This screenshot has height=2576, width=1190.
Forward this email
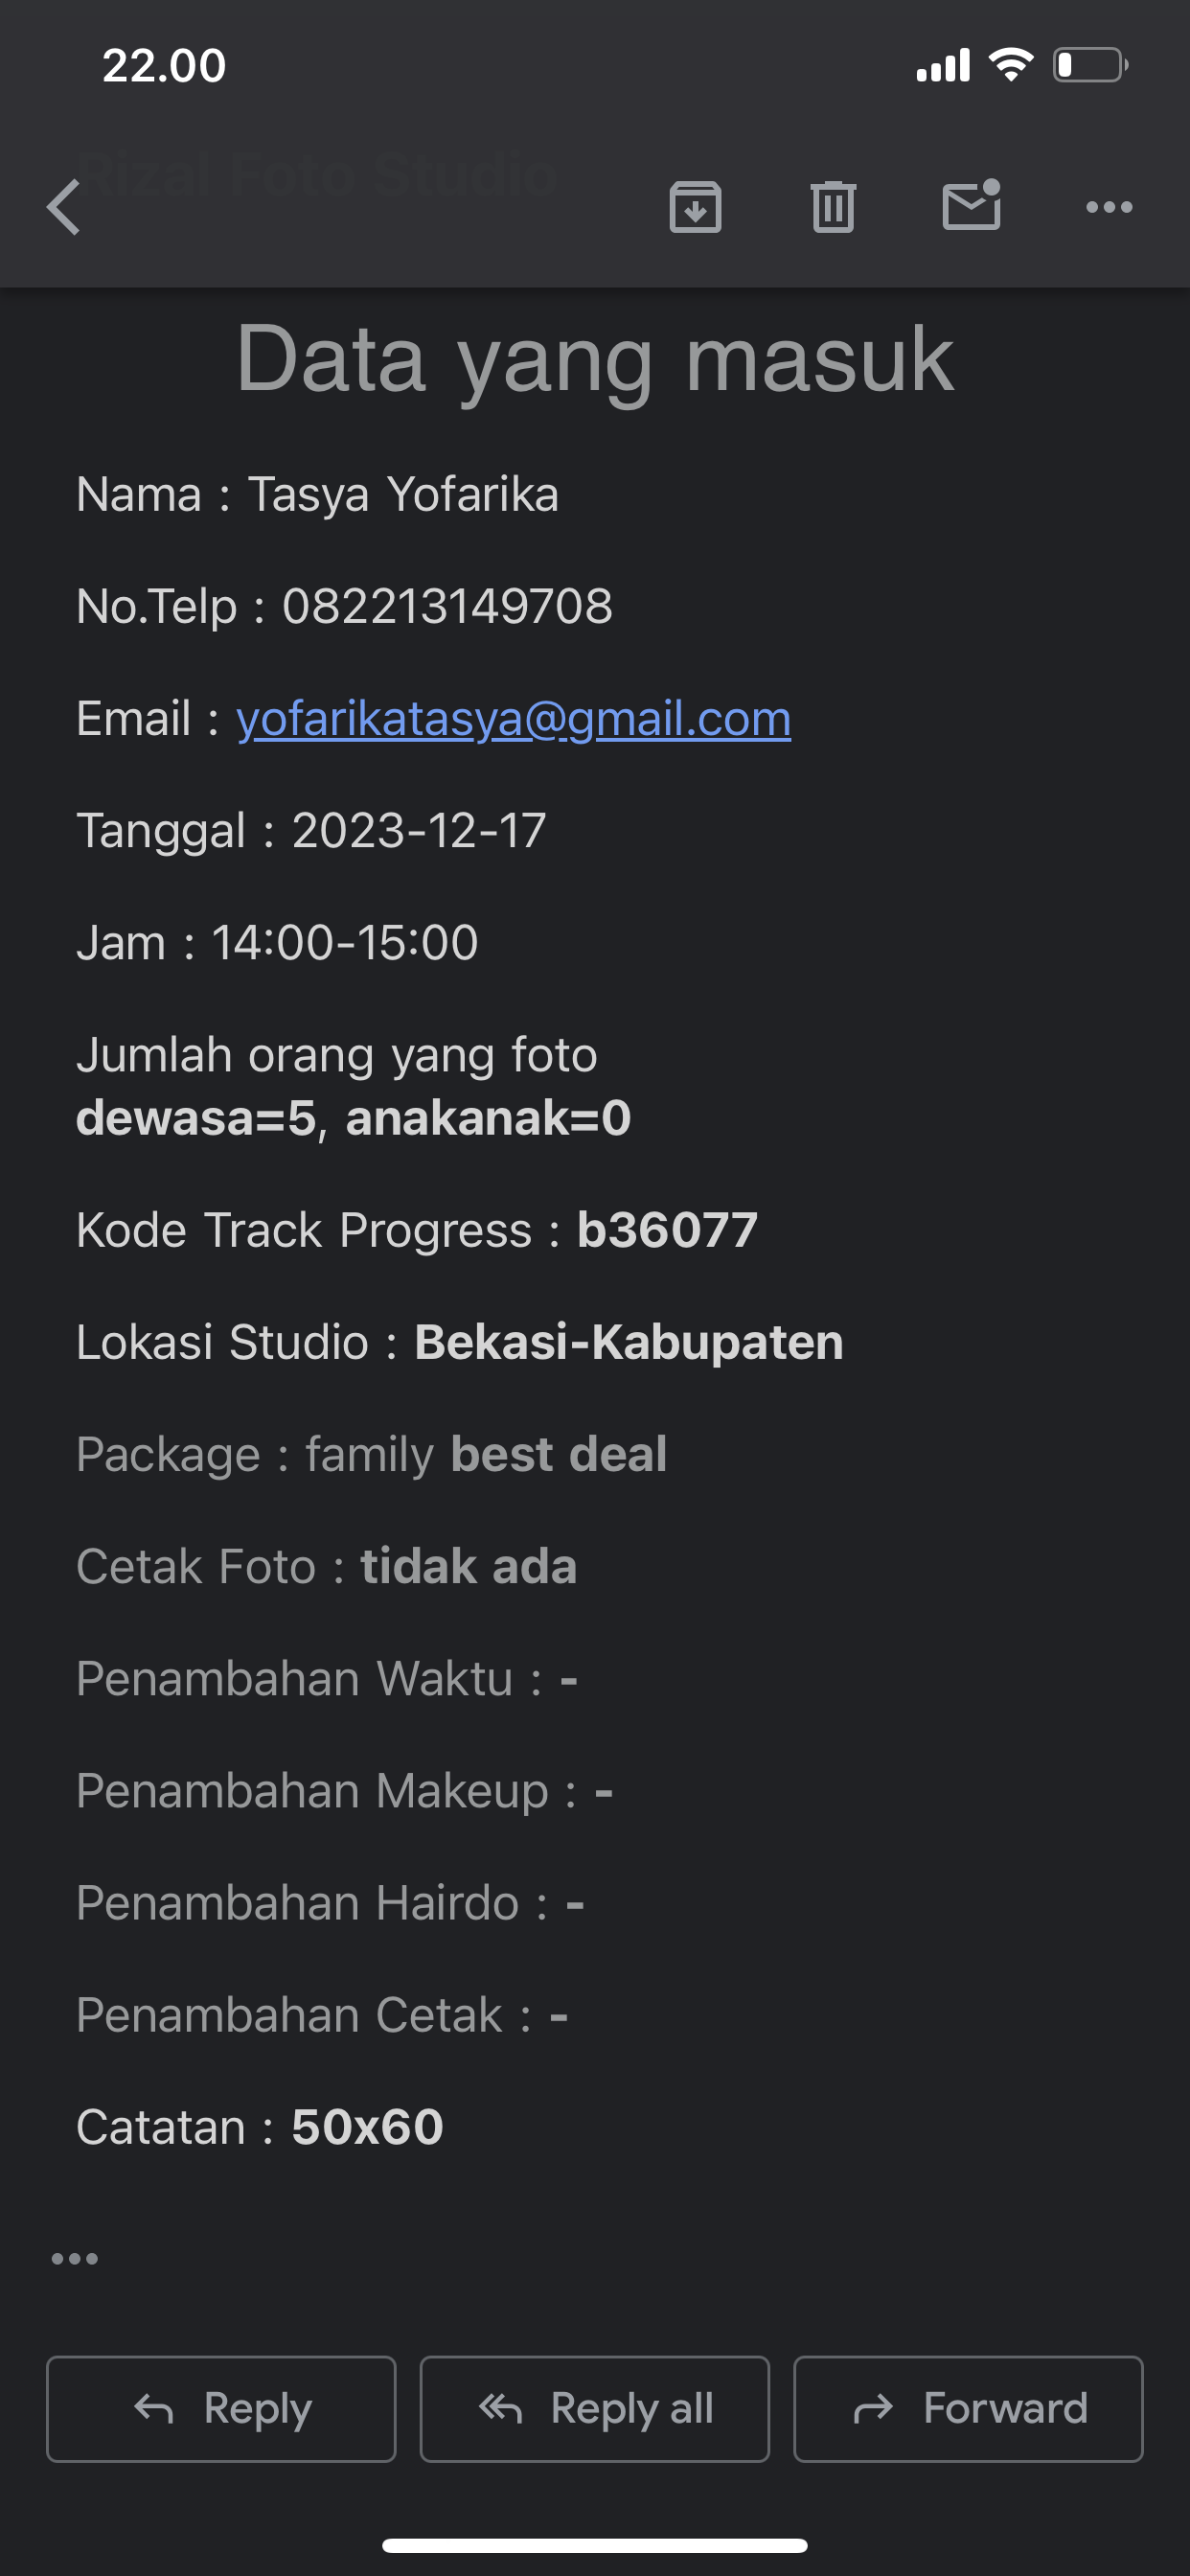(x=968, y=2409)
